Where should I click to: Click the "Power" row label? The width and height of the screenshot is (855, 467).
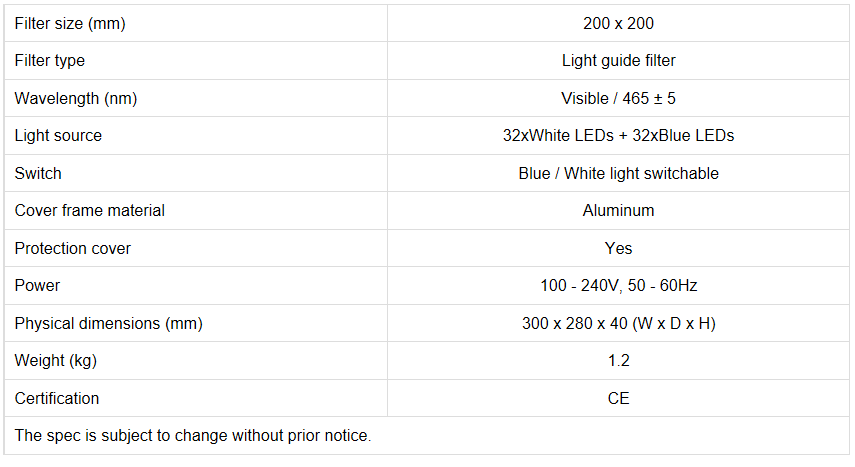click(x=37, y=286)
